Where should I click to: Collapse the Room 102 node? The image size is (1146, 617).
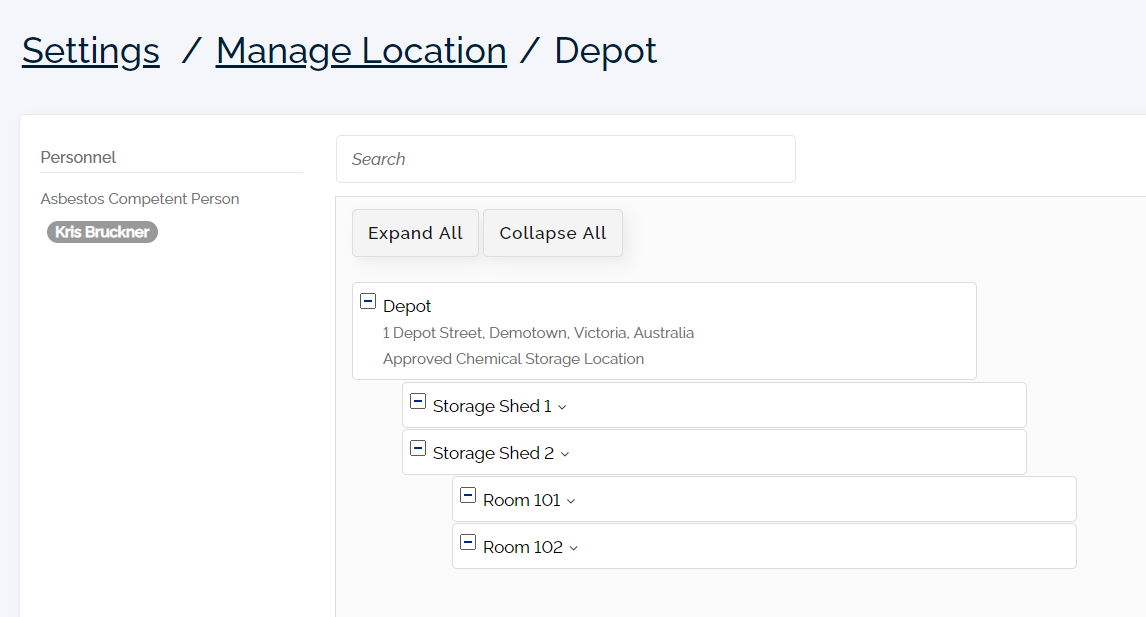tap(467, 541)
